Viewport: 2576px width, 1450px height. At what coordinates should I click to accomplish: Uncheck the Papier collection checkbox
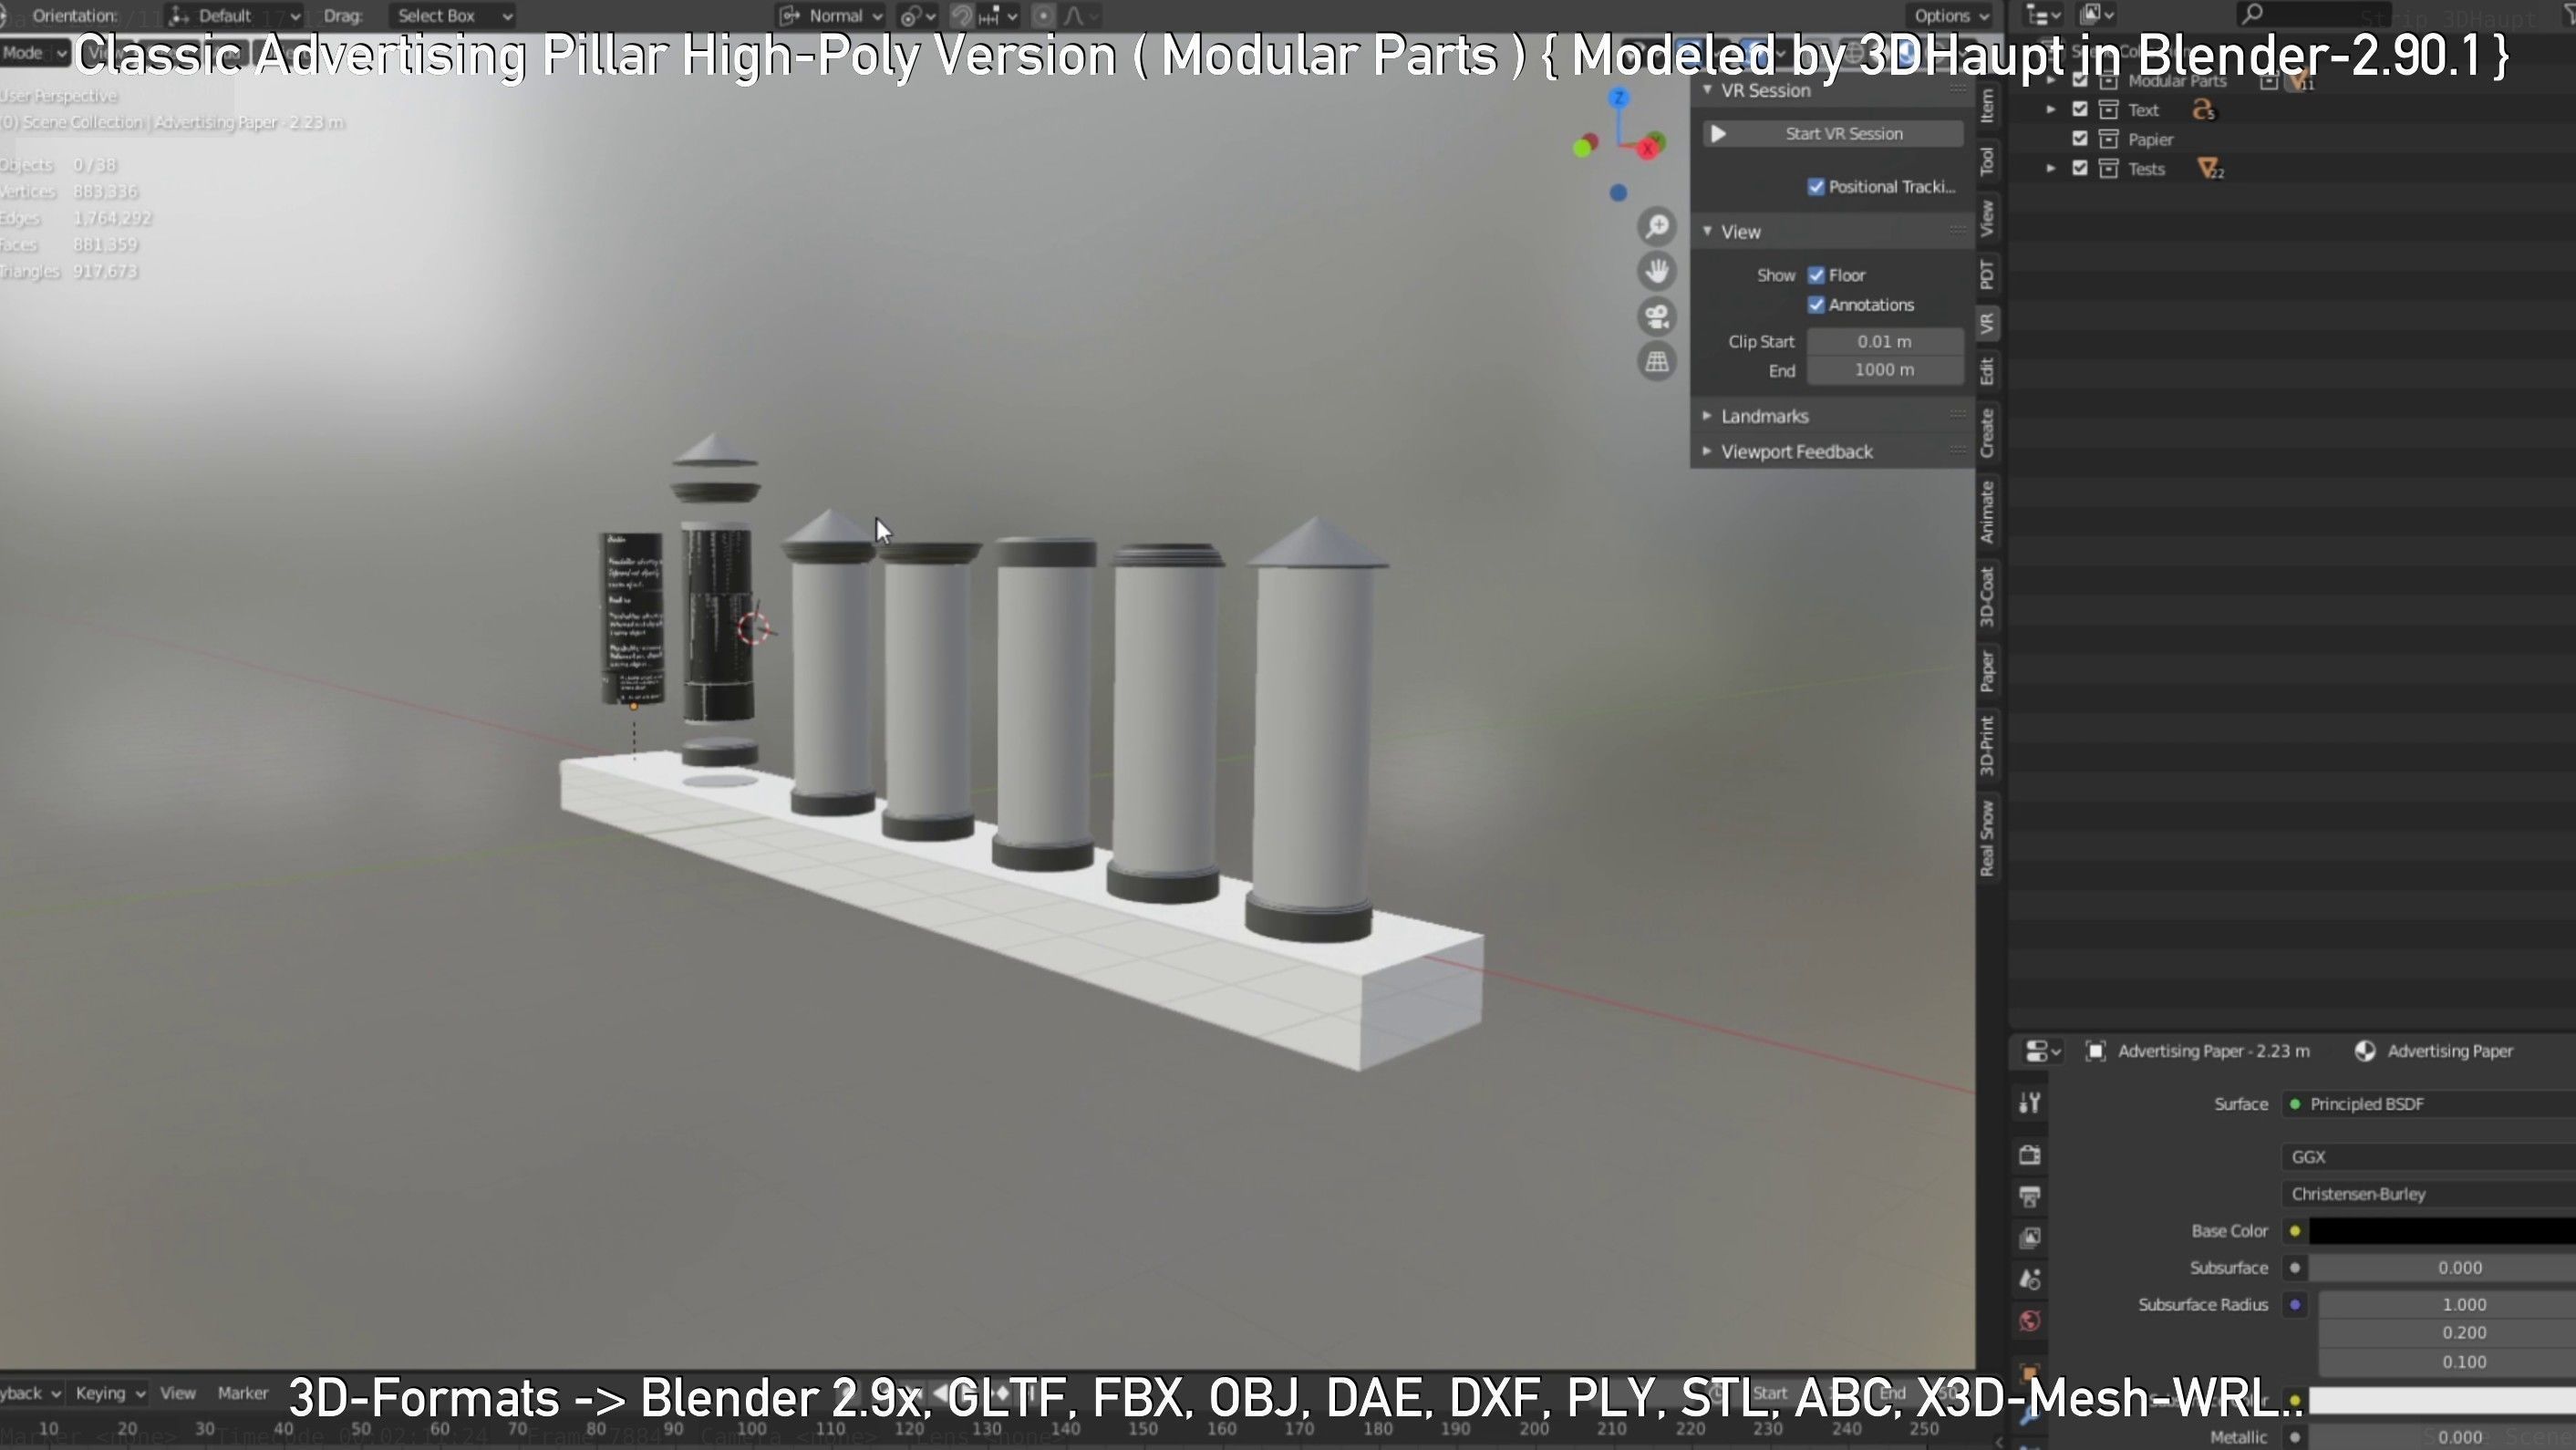click(2080, 139)
